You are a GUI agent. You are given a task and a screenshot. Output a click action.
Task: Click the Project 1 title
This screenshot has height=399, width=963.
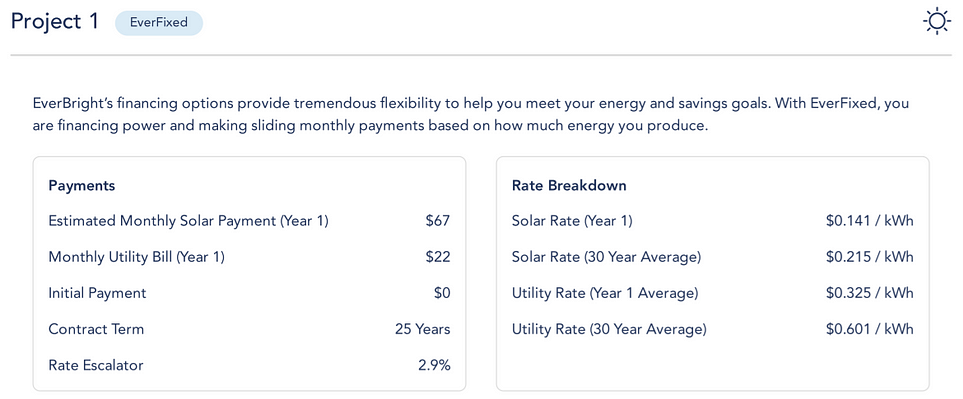pos(55,22)
